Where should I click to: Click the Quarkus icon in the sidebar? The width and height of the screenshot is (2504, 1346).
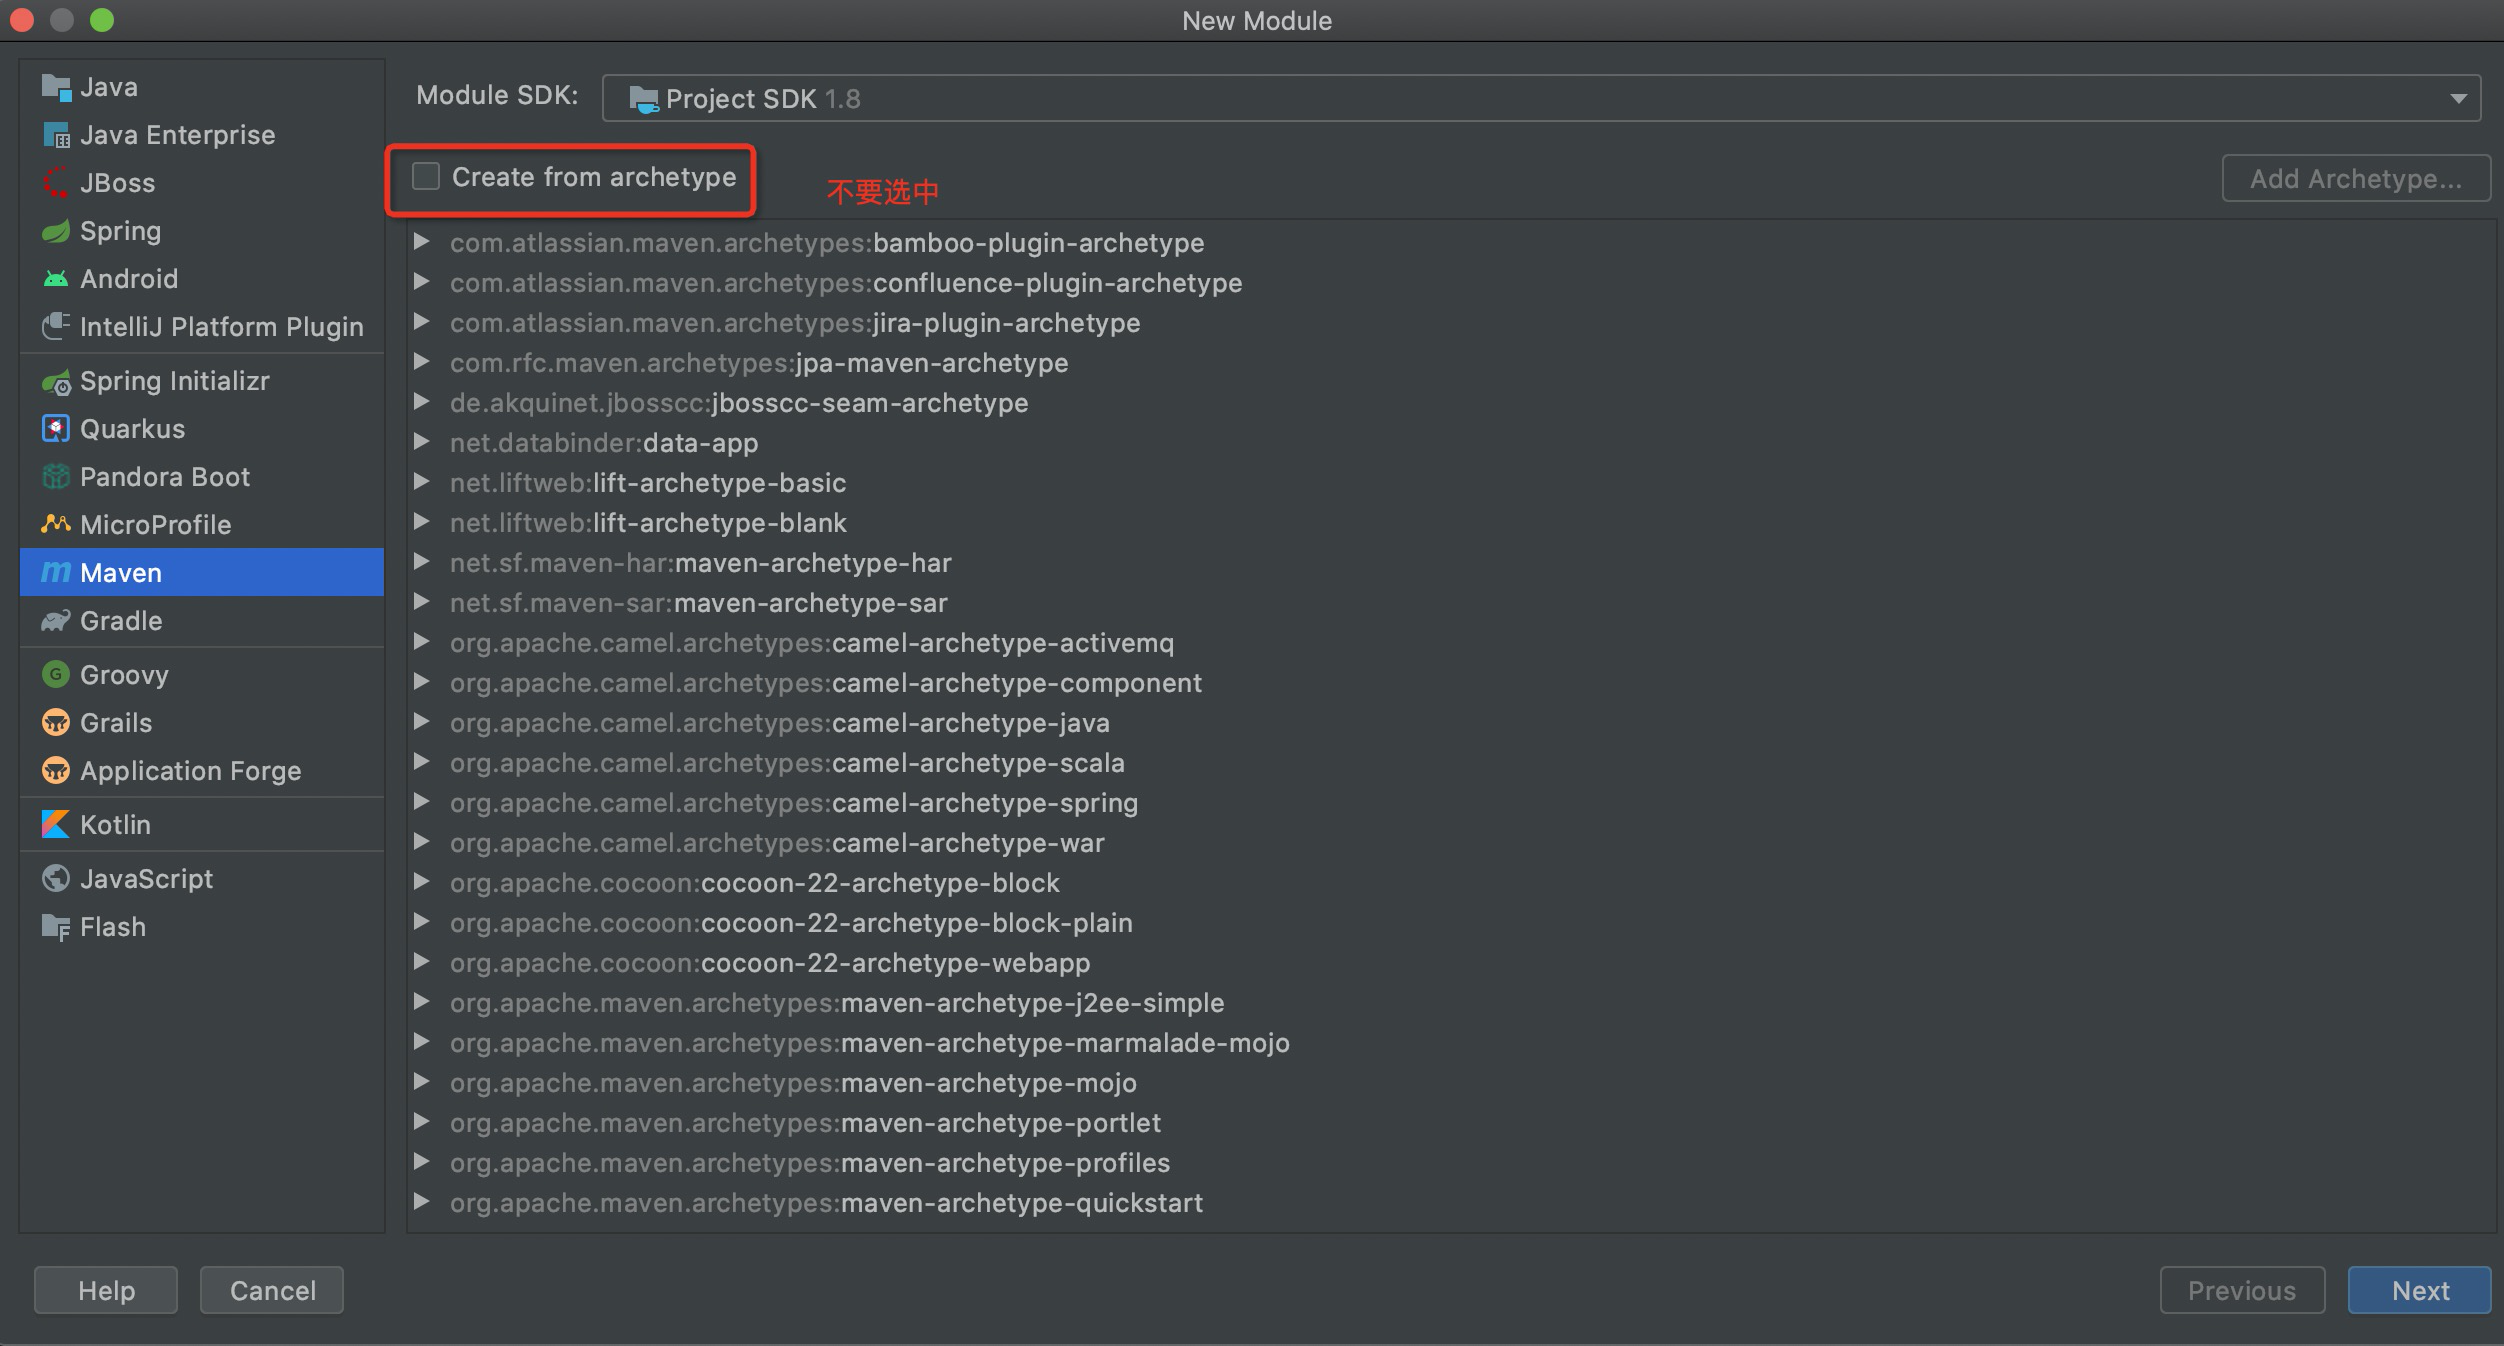pos(56,429)
